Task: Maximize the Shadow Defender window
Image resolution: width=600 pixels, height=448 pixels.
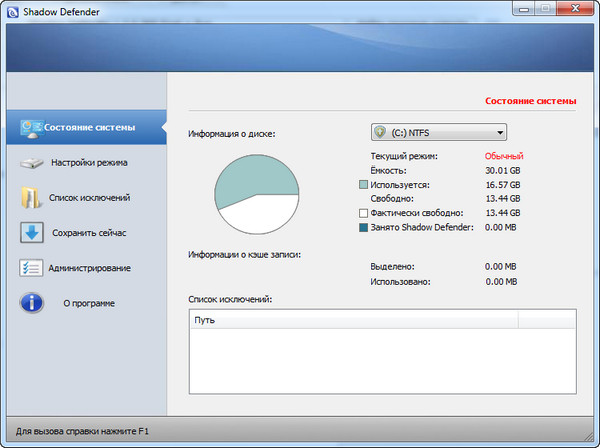Action: click(543, 9)
